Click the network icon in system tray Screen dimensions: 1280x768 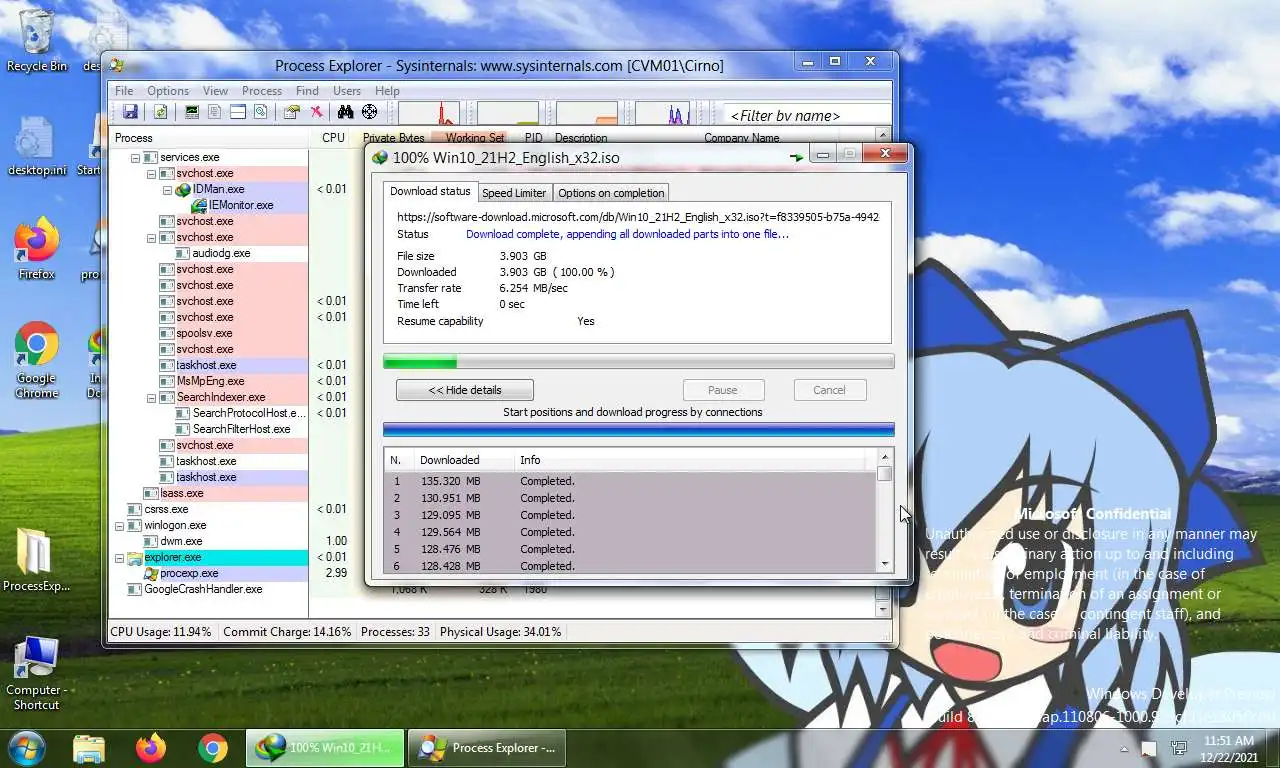click(1179, 748)
